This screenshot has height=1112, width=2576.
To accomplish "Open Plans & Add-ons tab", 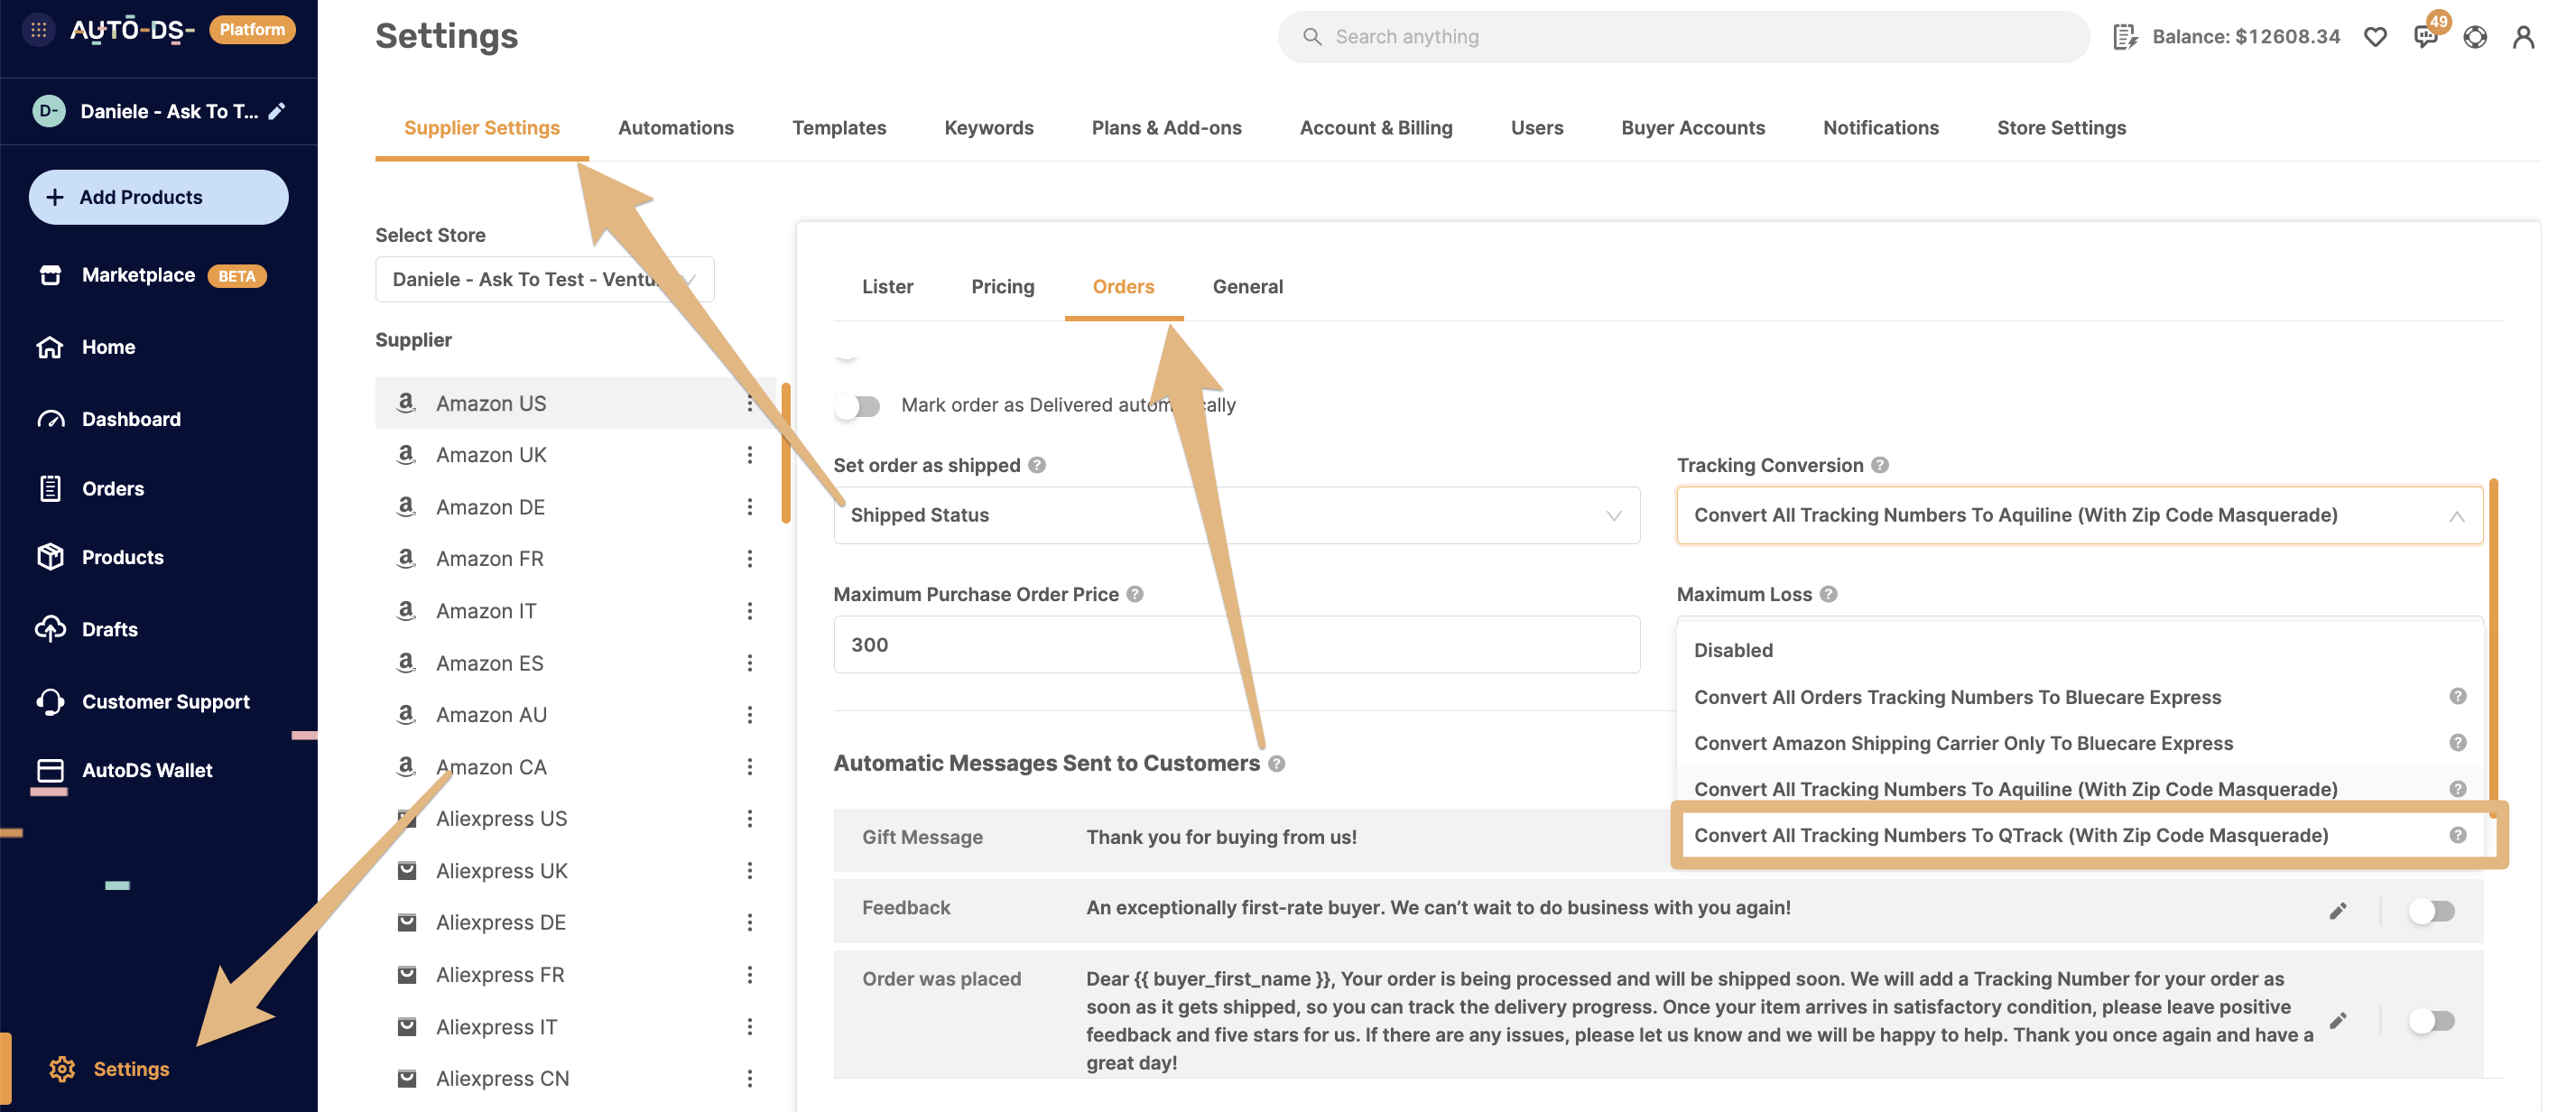I will coord(1166,128).
